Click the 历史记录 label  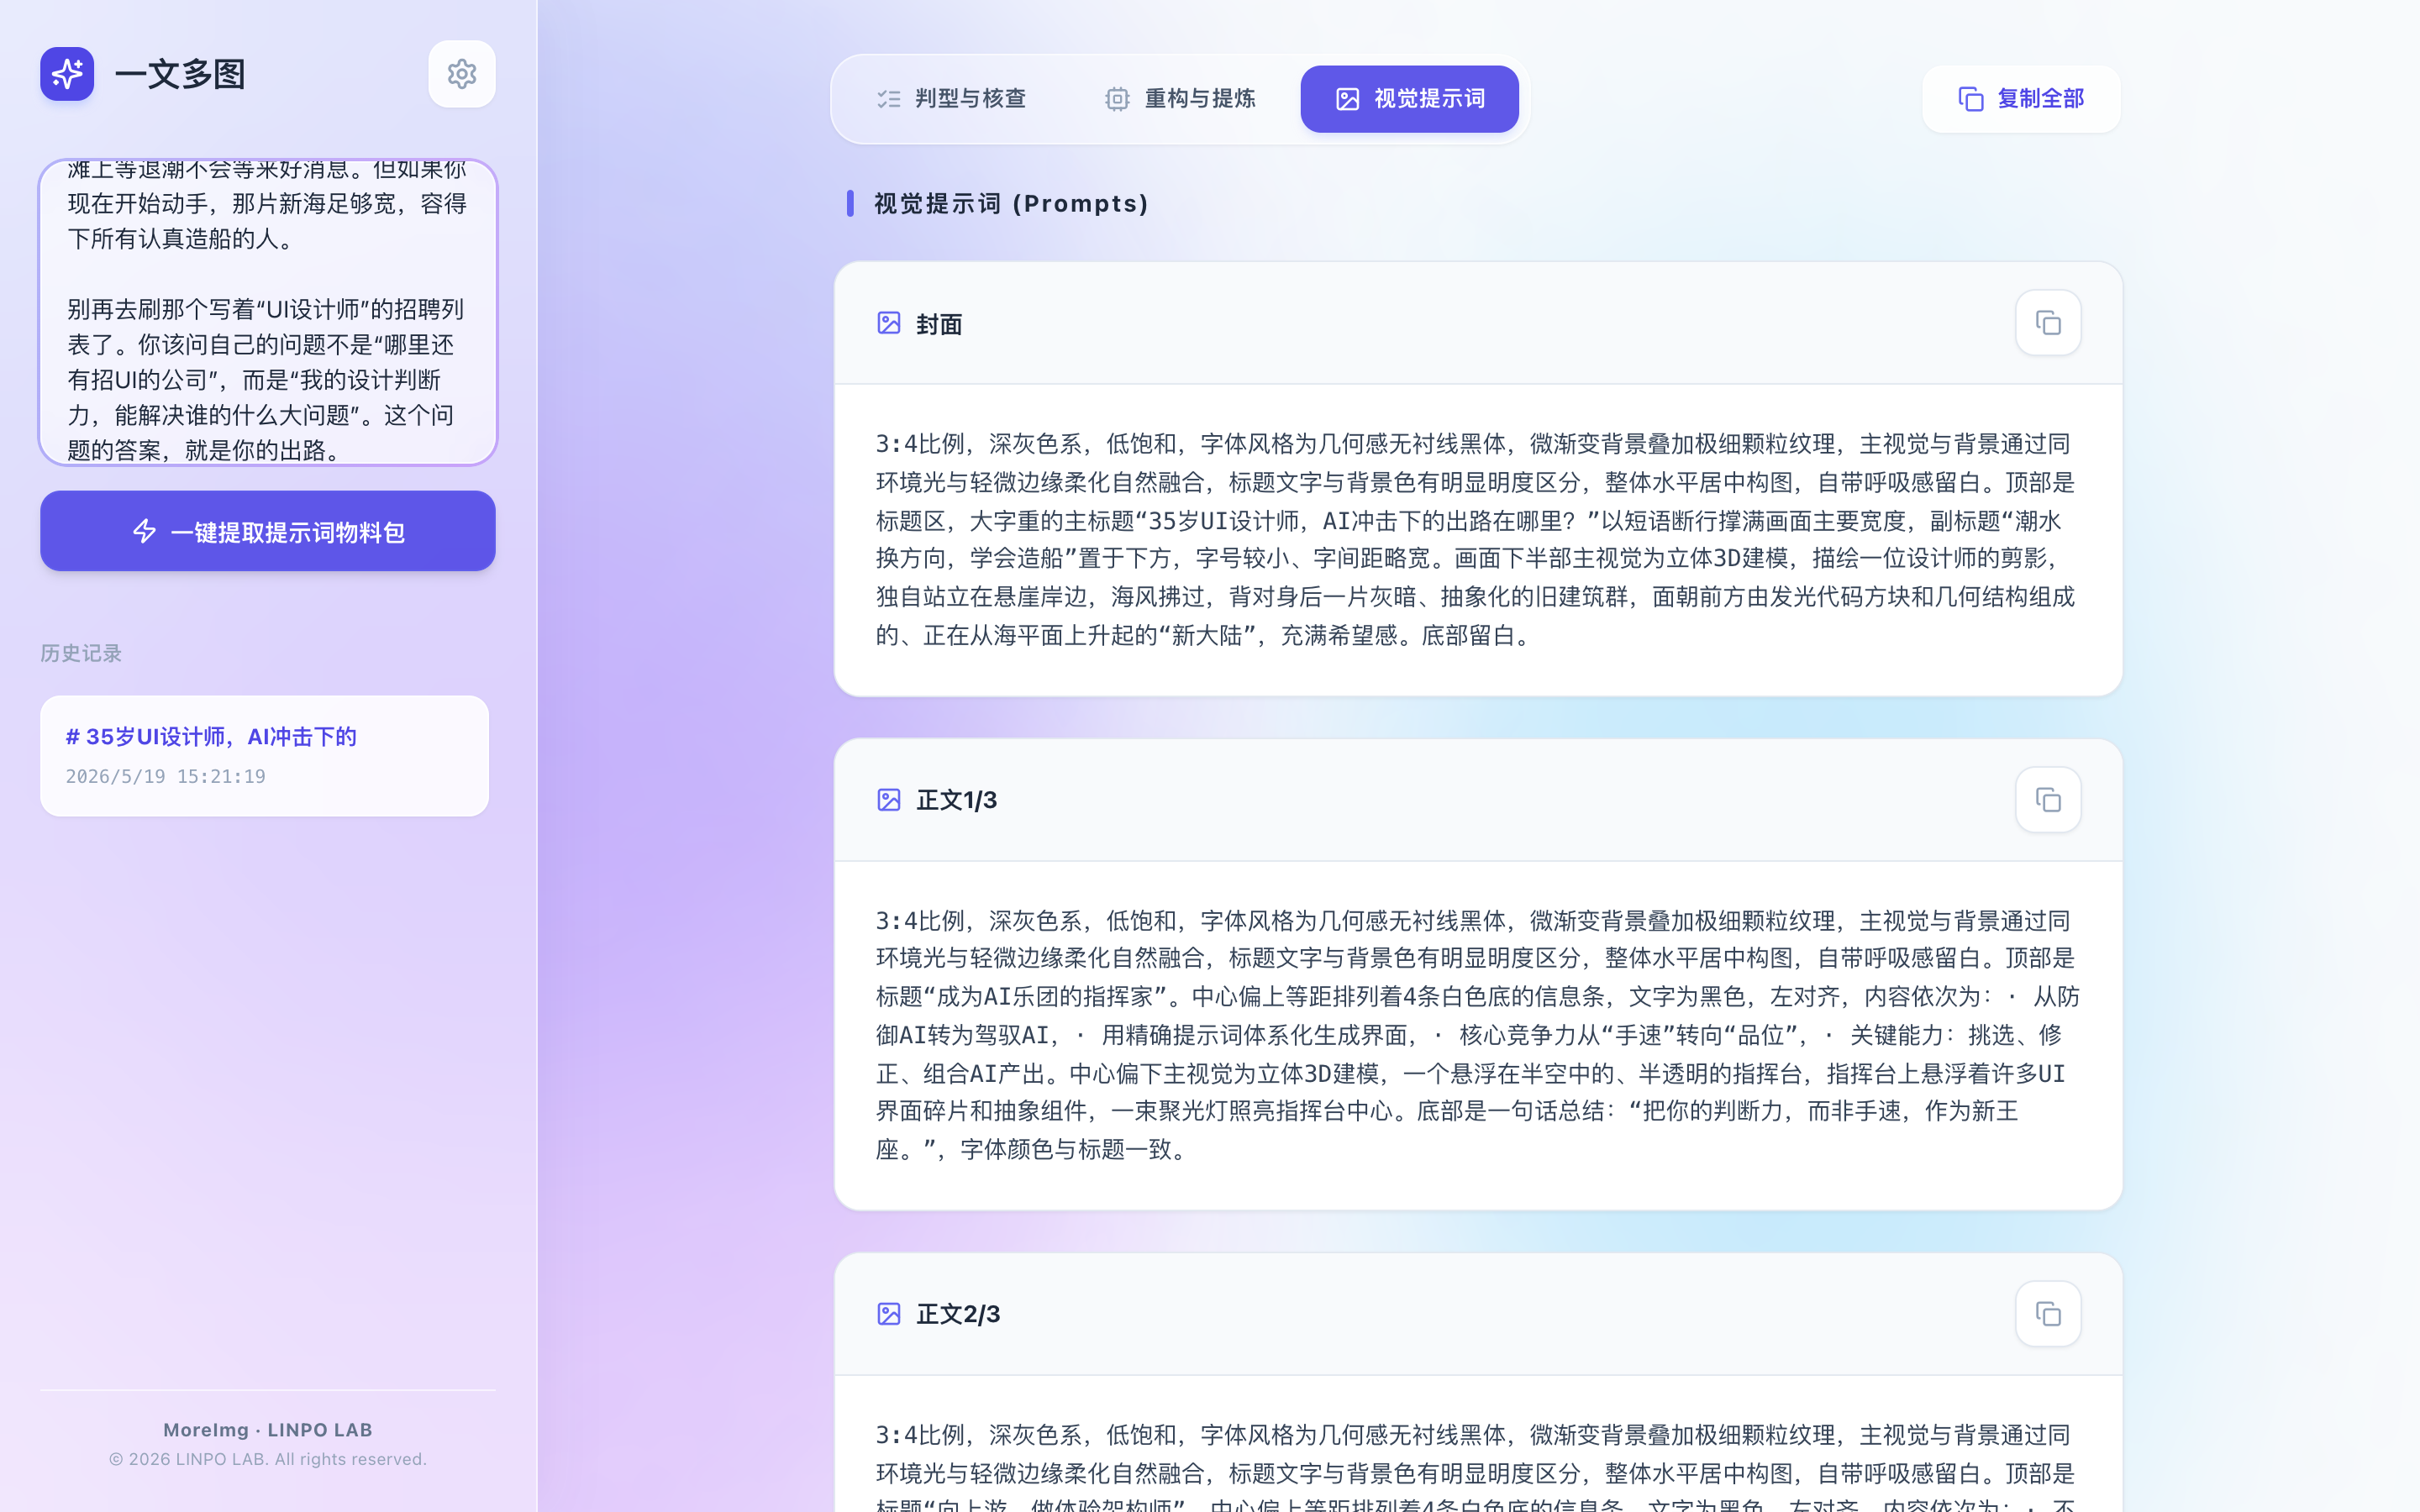81,653
